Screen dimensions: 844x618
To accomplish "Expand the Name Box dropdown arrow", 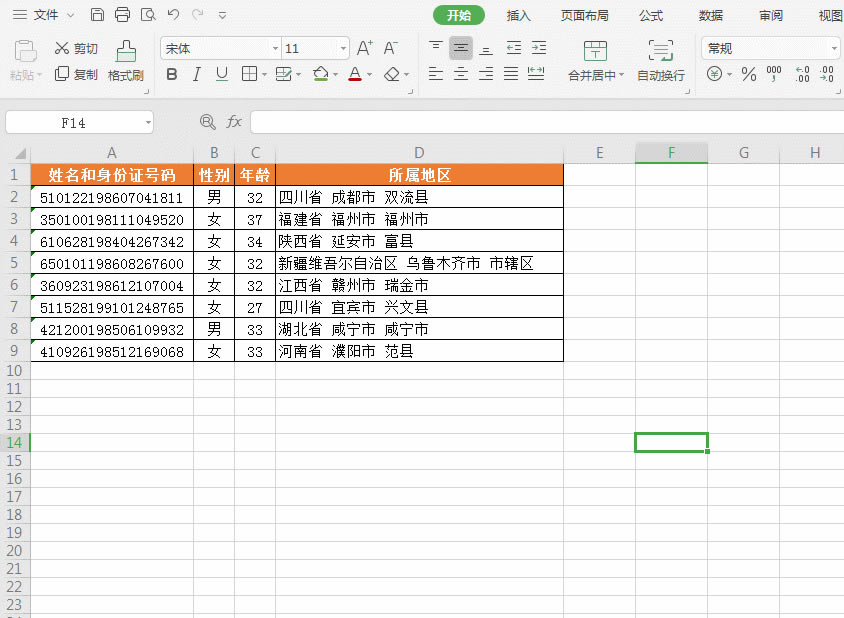I will 148,123.
